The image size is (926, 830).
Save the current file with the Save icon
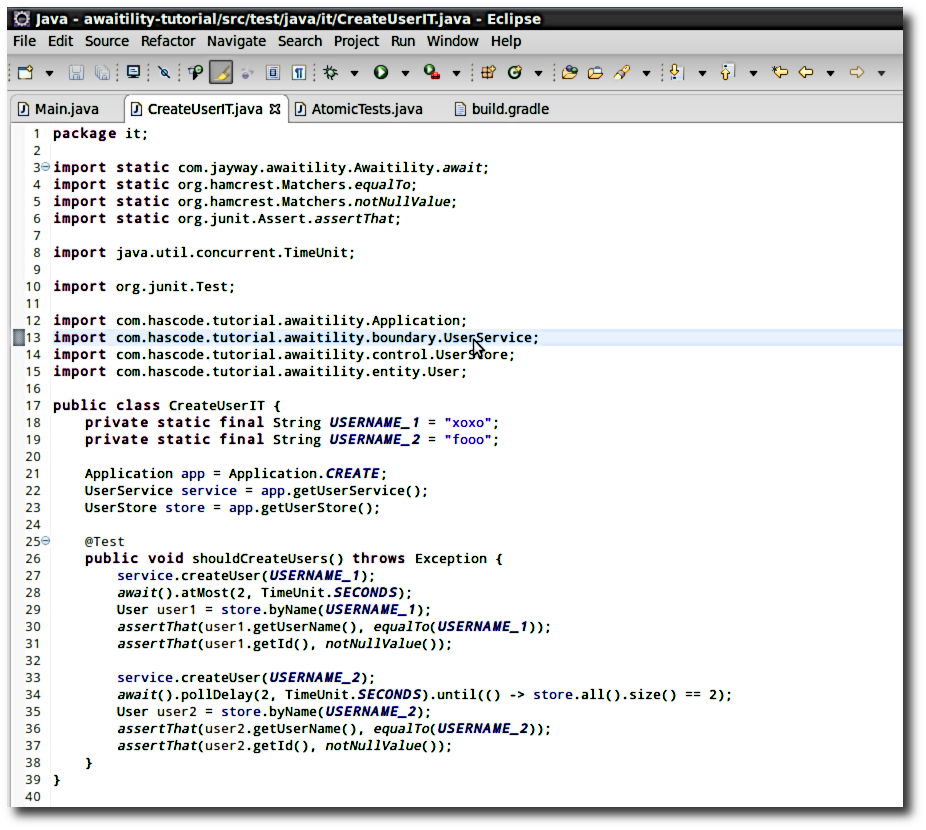click(78, 72)
